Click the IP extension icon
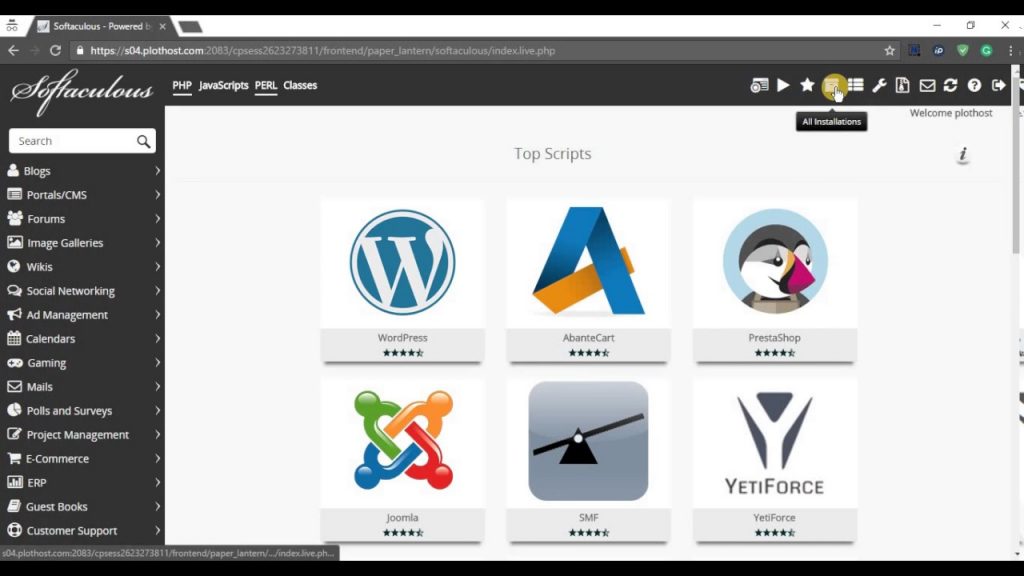This screenshot has width=1024, height=576. pyautogui.click(x=938, y=50)
